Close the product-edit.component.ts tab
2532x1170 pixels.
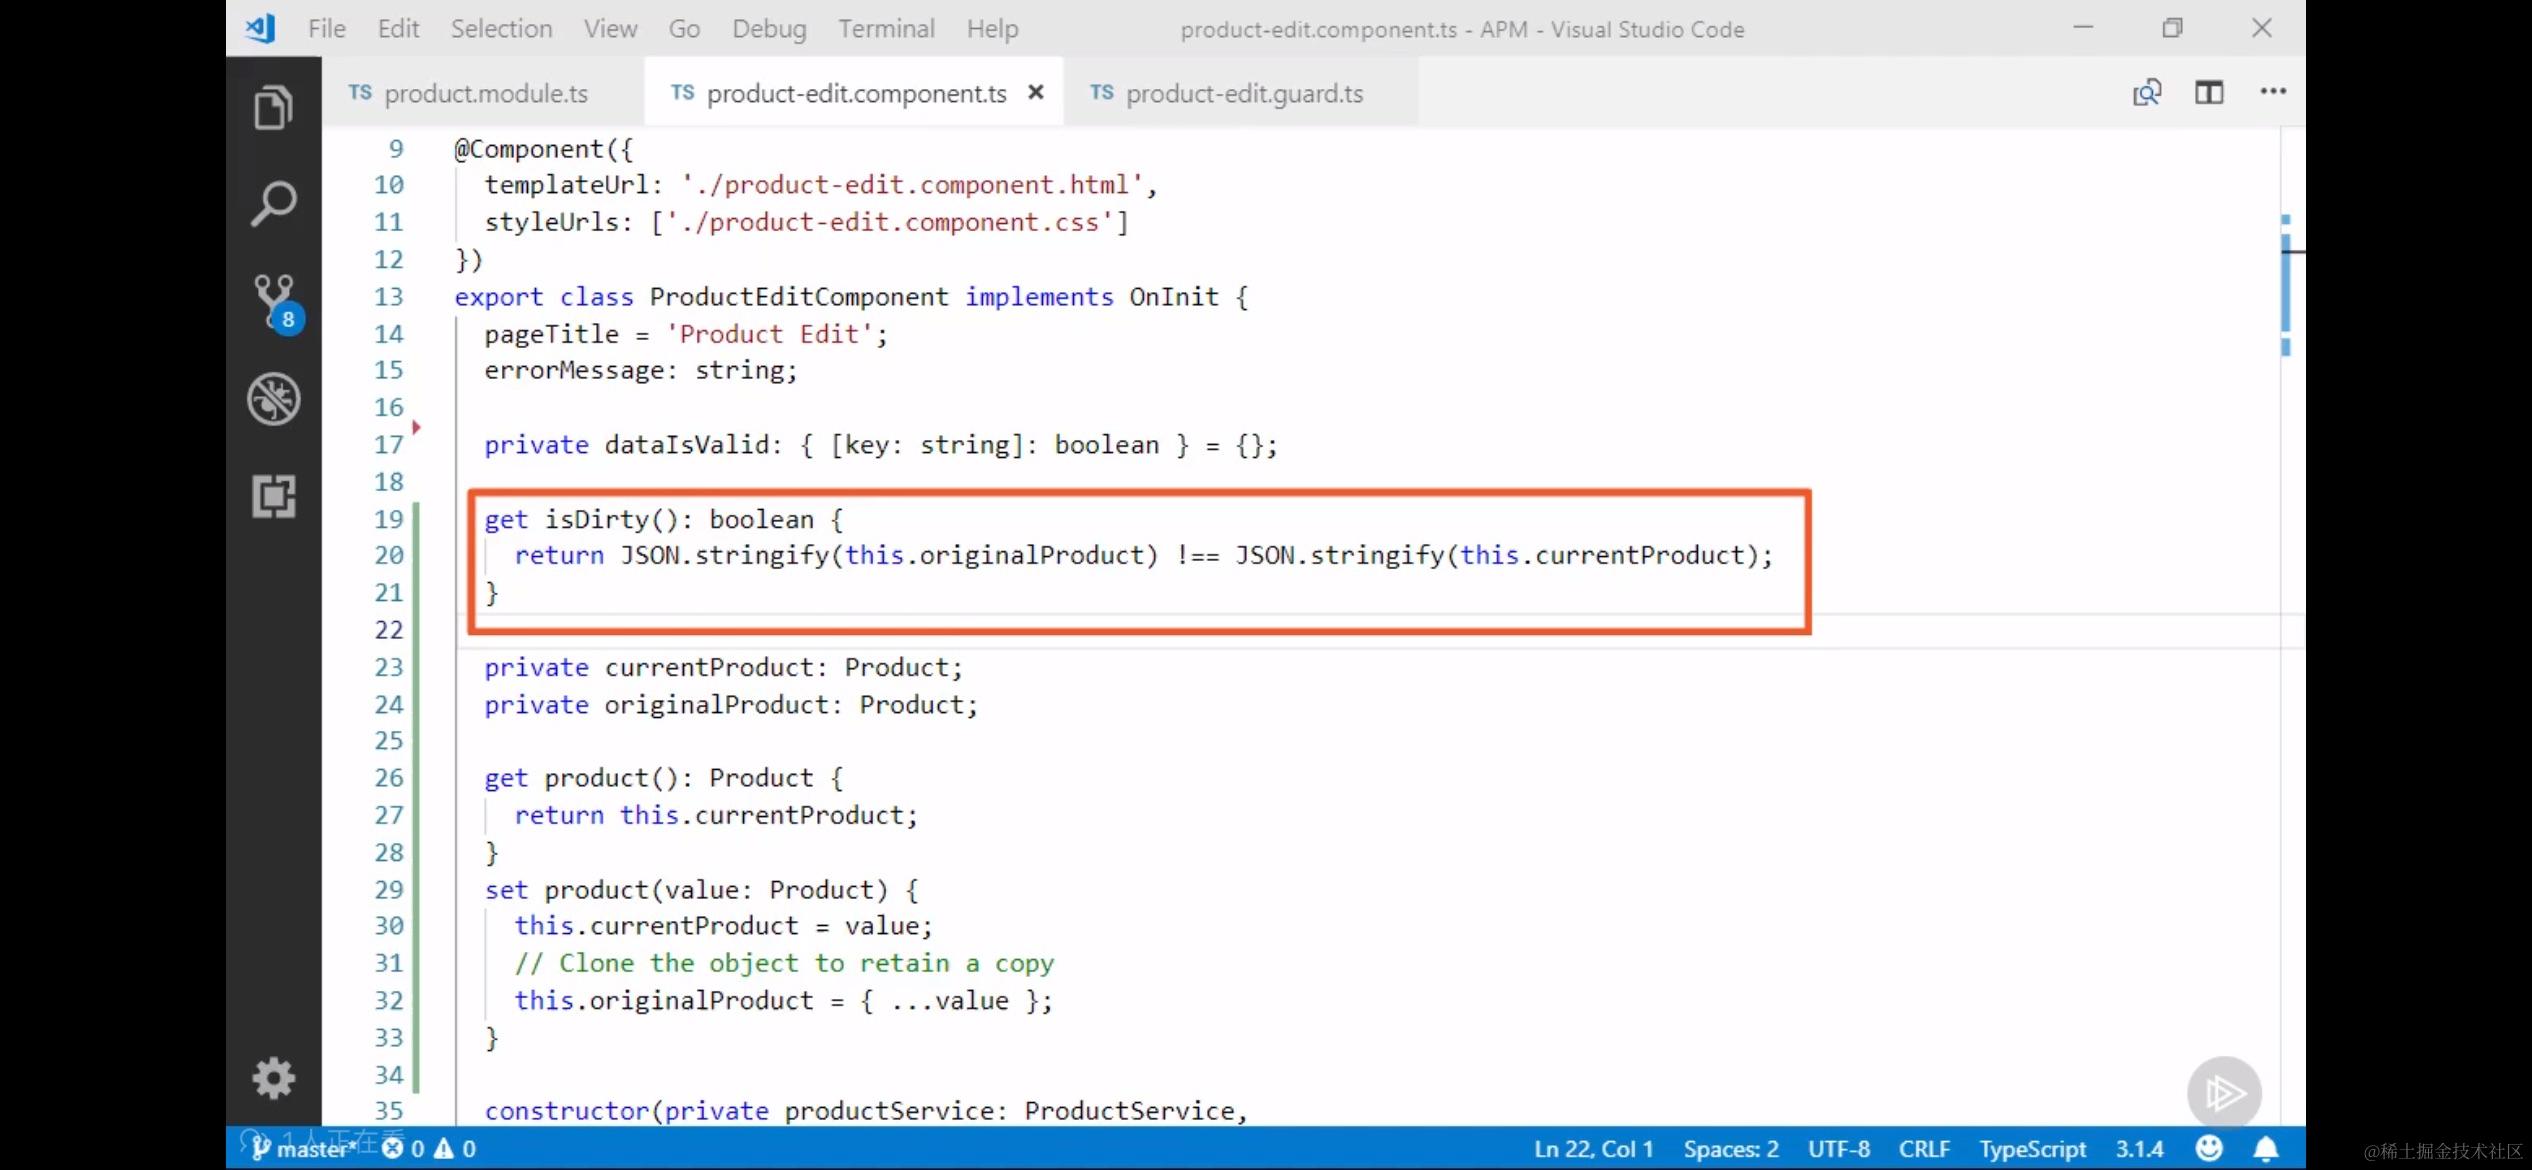coord(1036,92)
